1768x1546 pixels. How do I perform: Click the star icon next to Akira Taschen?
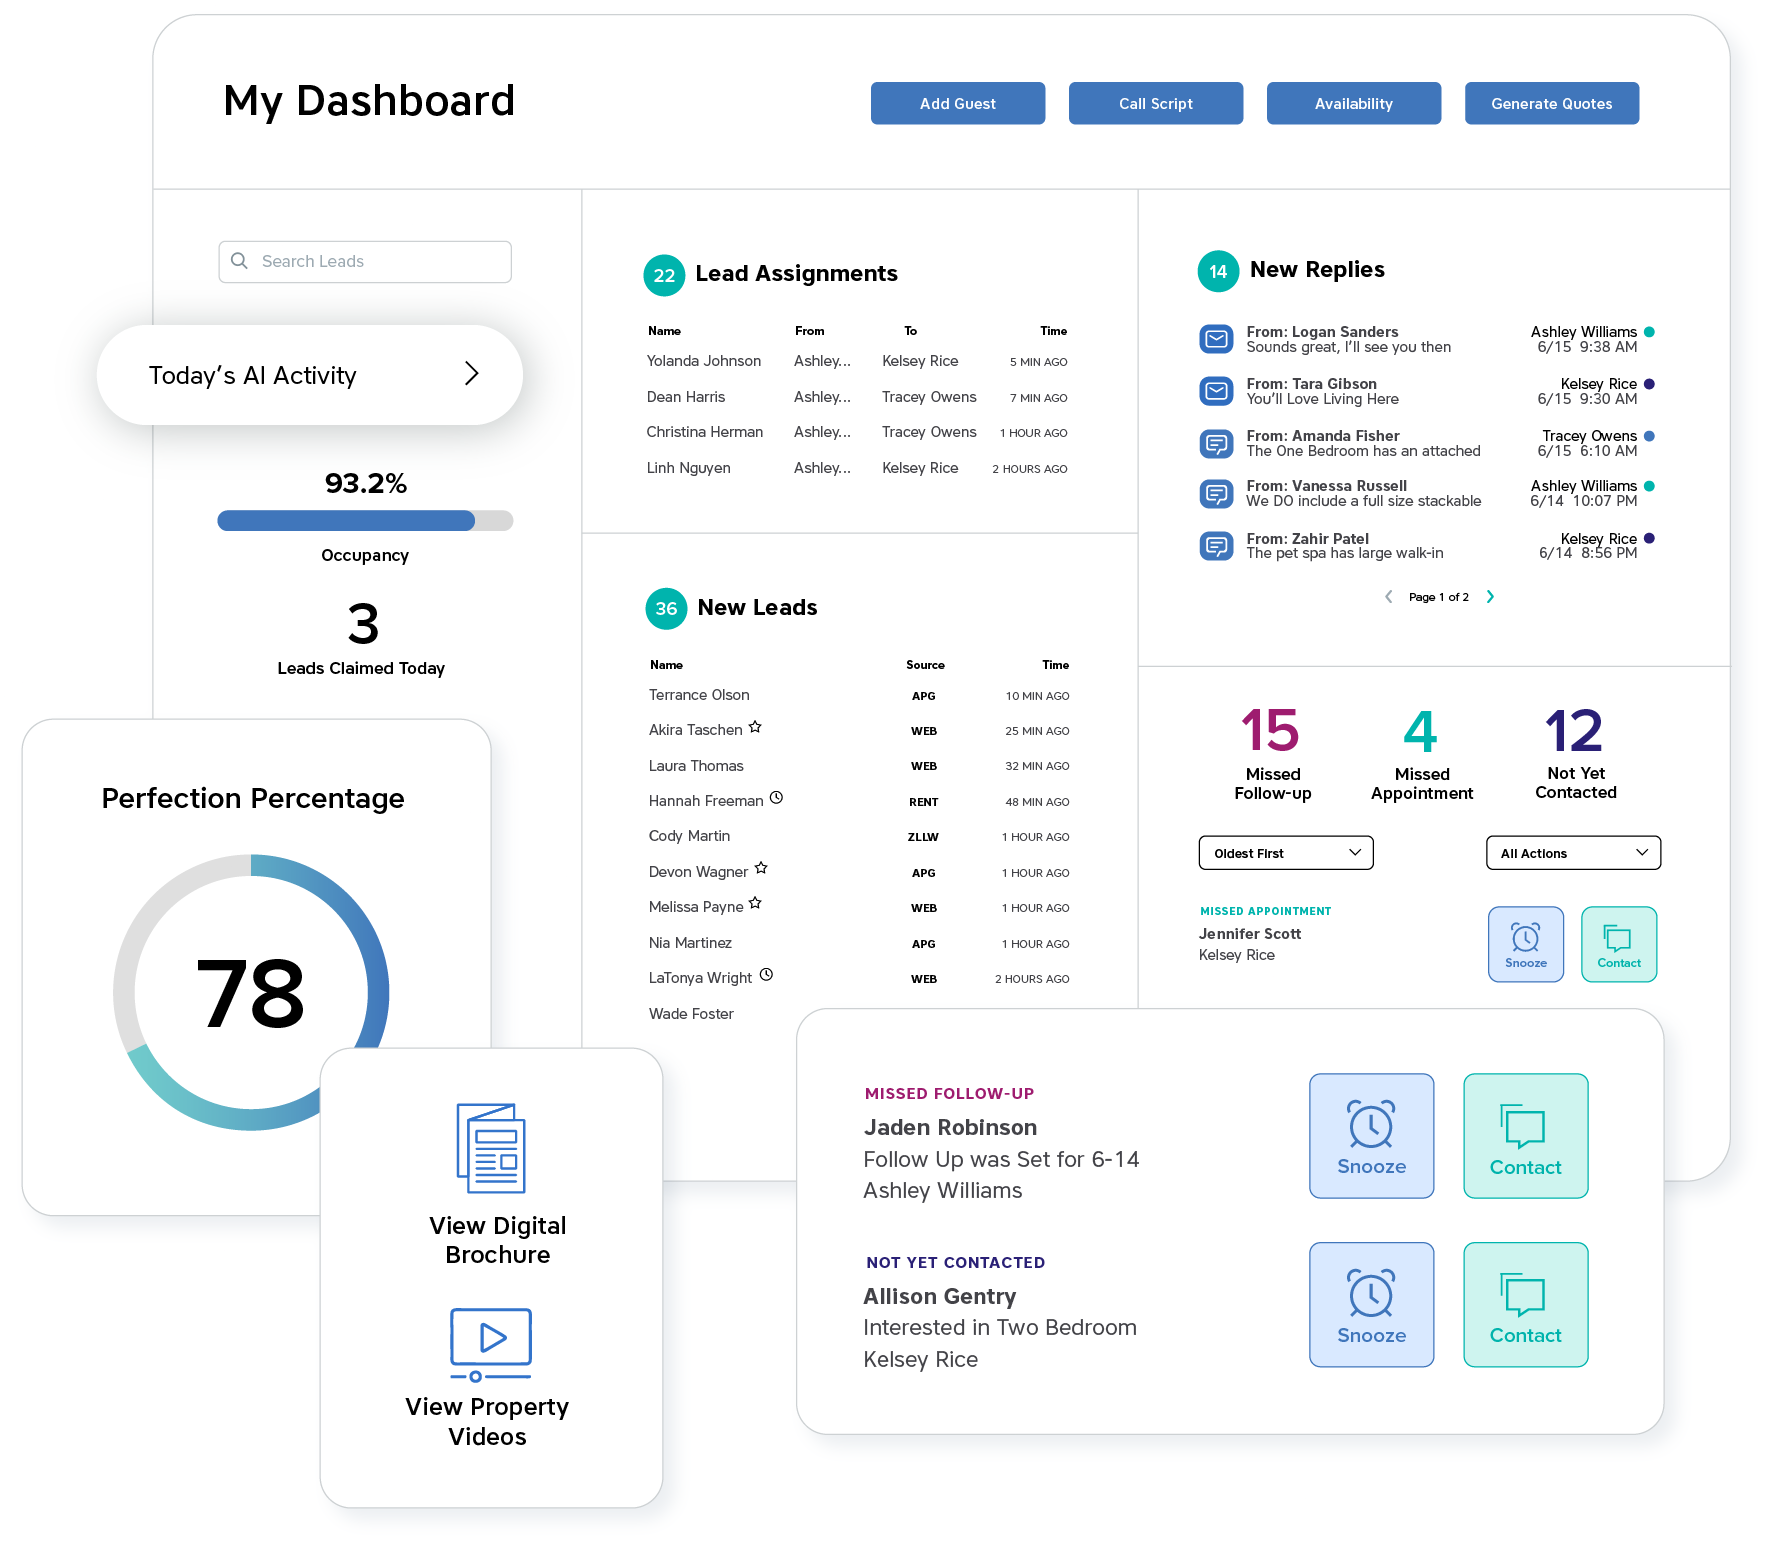click(x=755, y=728)
